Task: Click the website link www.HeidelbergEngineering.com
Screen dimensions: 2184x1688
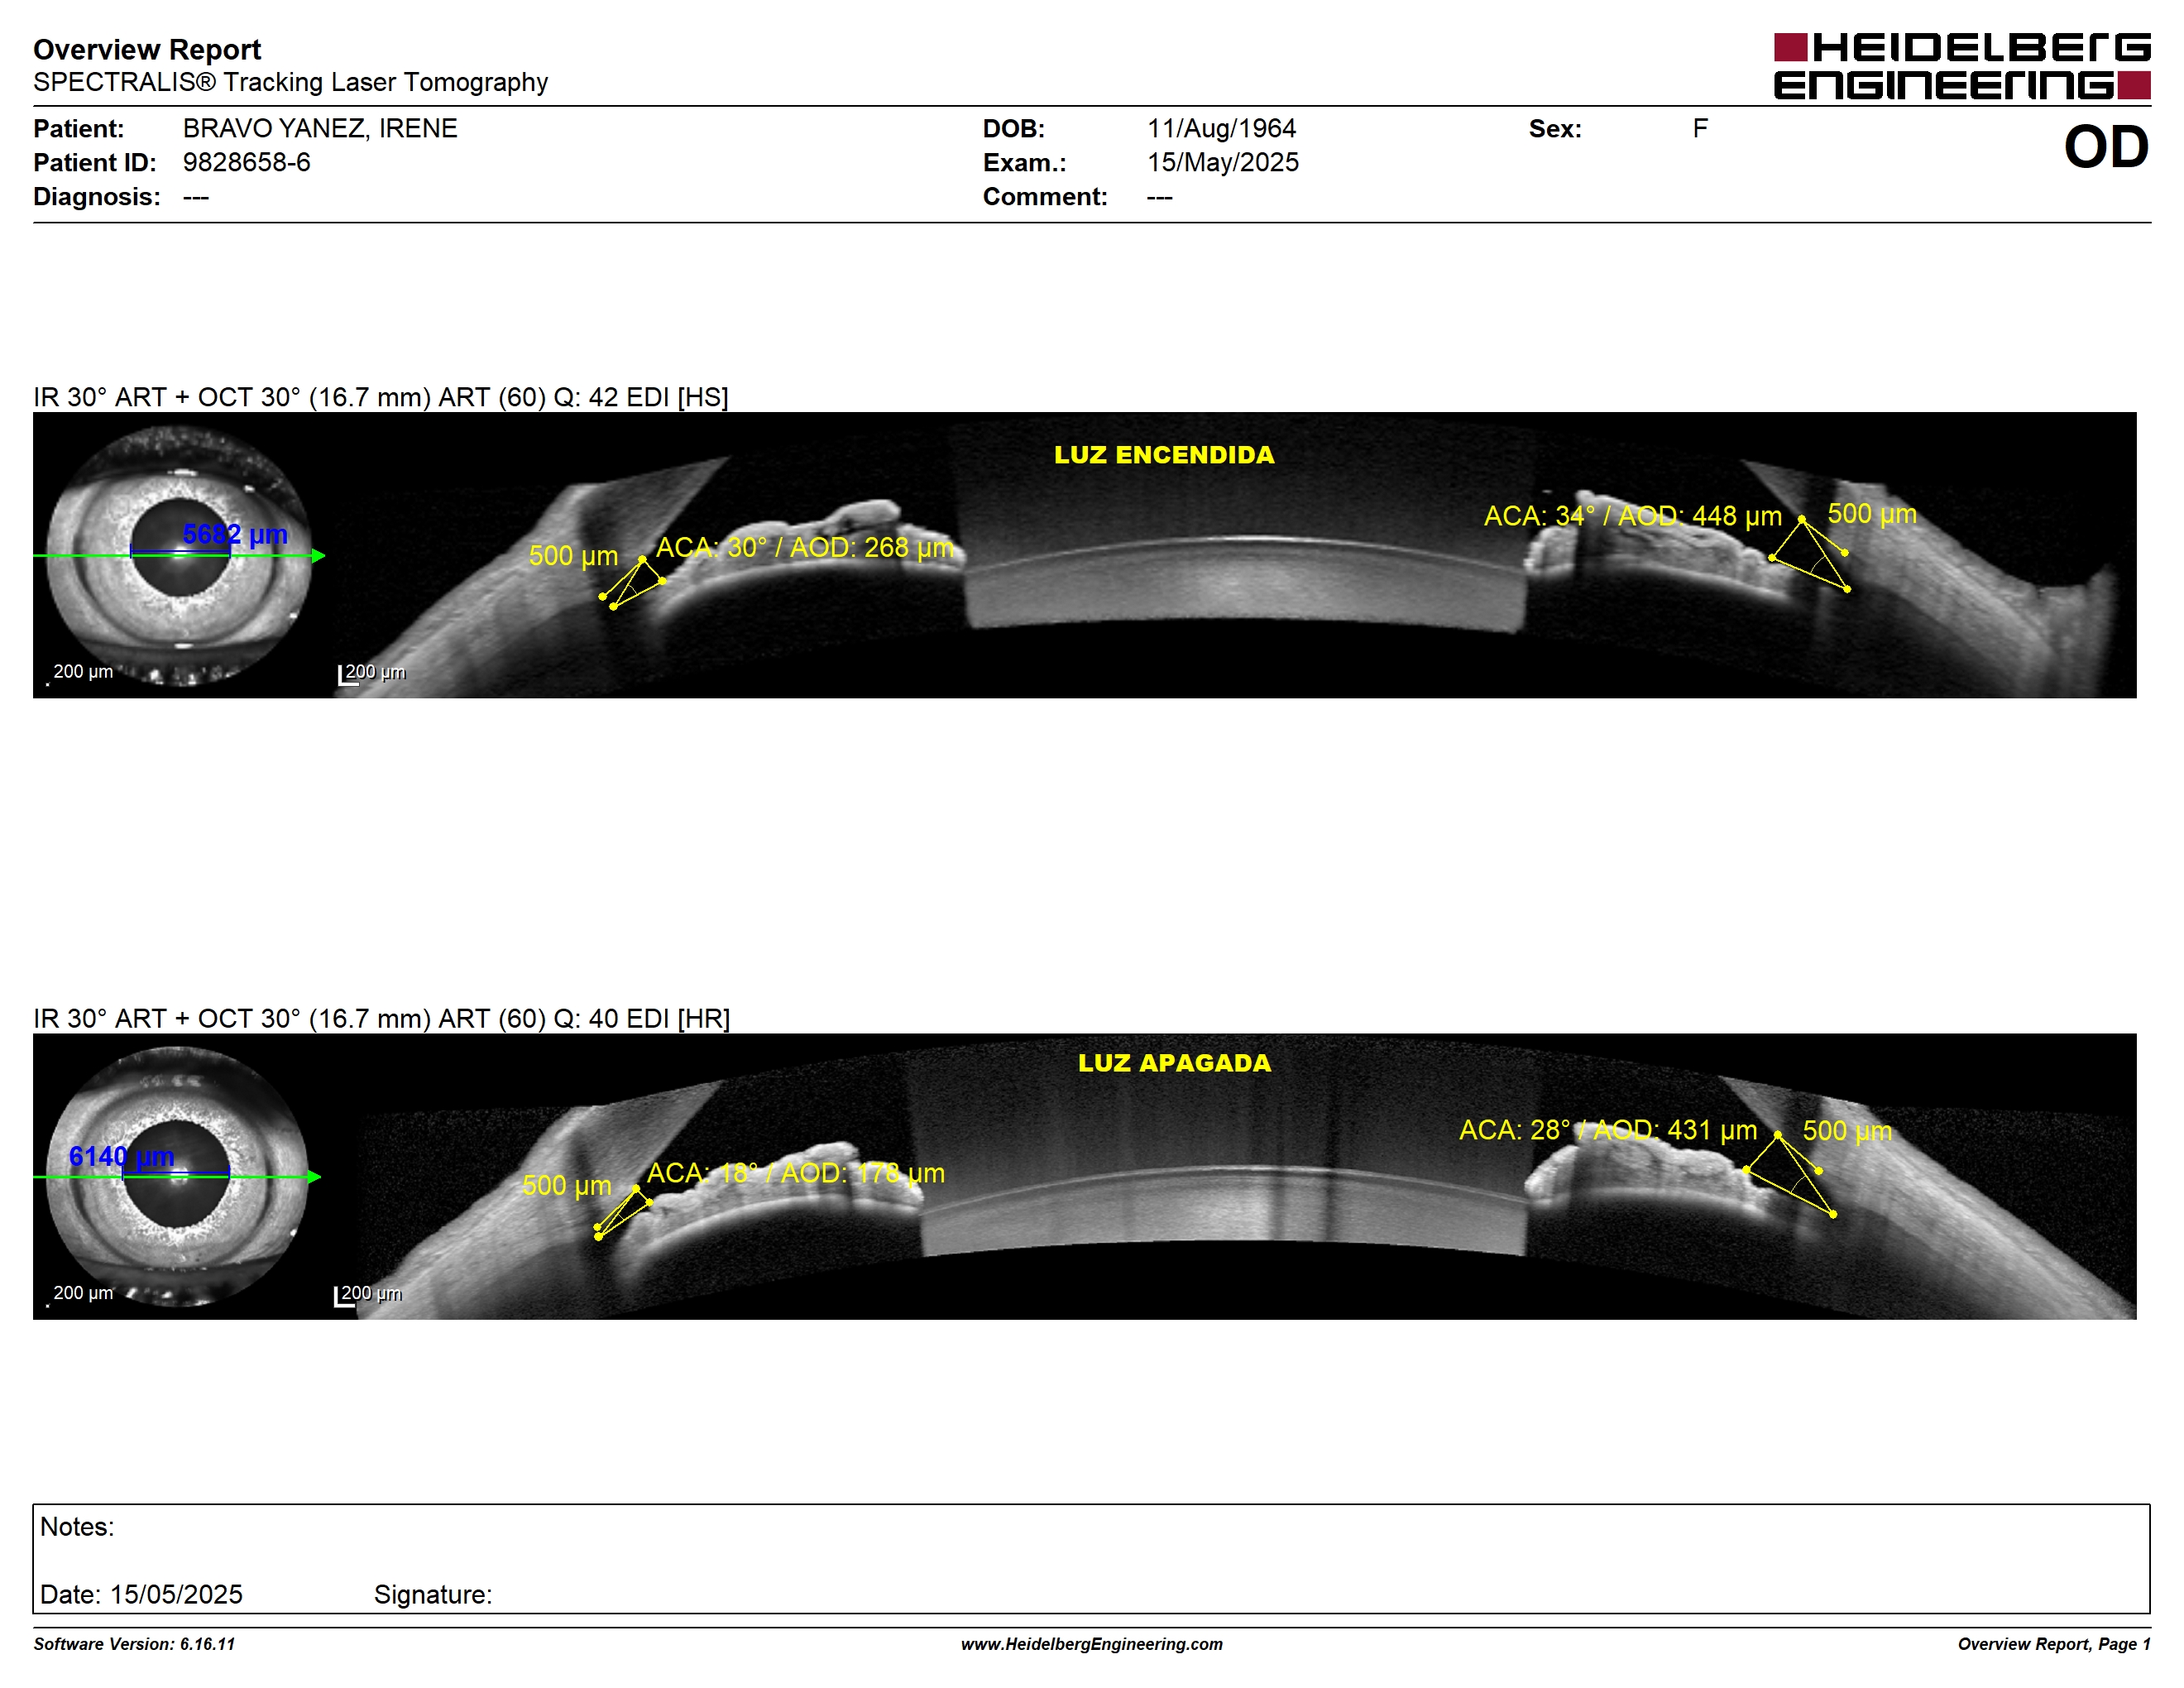Action: tap(1092, 1644)
